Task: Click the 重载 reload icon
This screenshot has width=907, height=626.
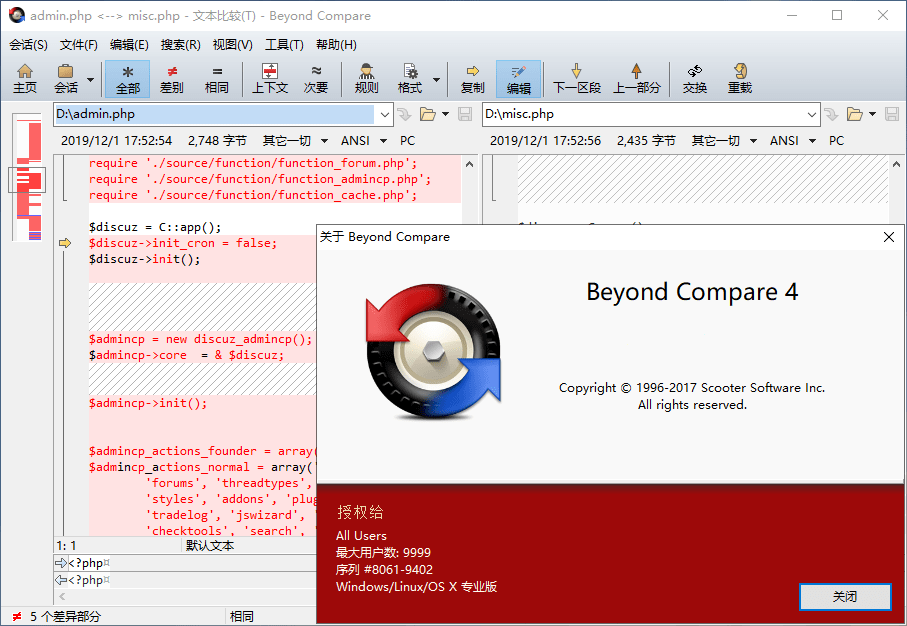Action: pos(740,79)
